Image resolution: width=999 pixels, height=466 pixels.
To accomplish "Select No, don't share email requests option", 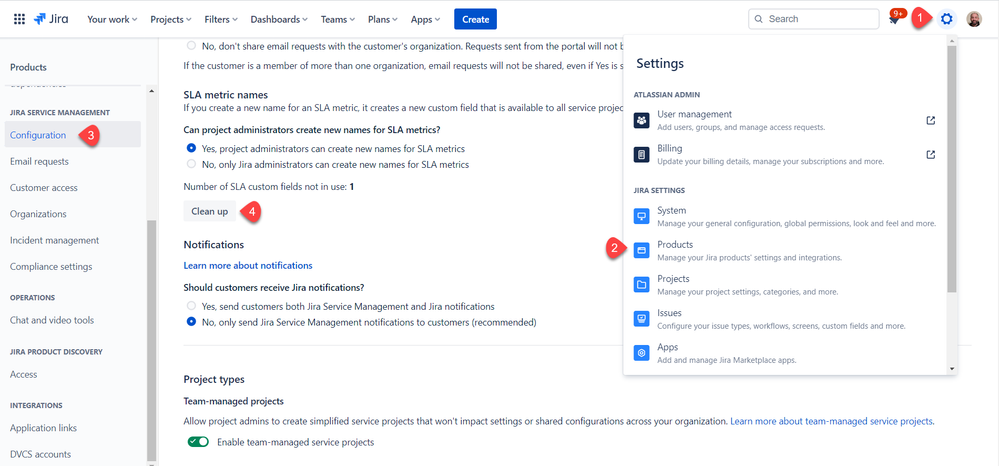I will click(x=191, y=46).
